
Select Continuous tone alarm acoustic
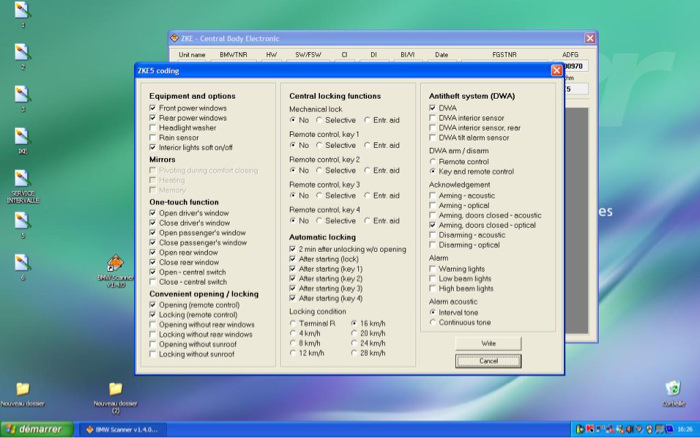[x=433, y=322]
